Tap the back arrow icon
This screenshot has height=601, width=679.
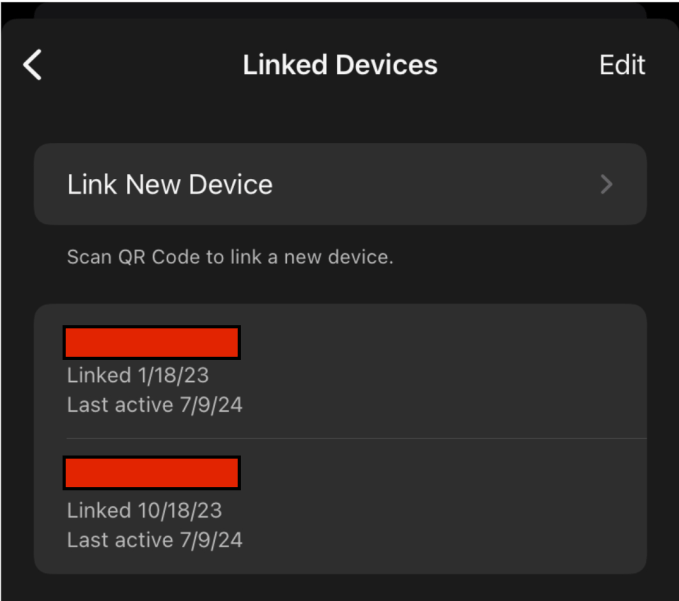coord(33,65)
